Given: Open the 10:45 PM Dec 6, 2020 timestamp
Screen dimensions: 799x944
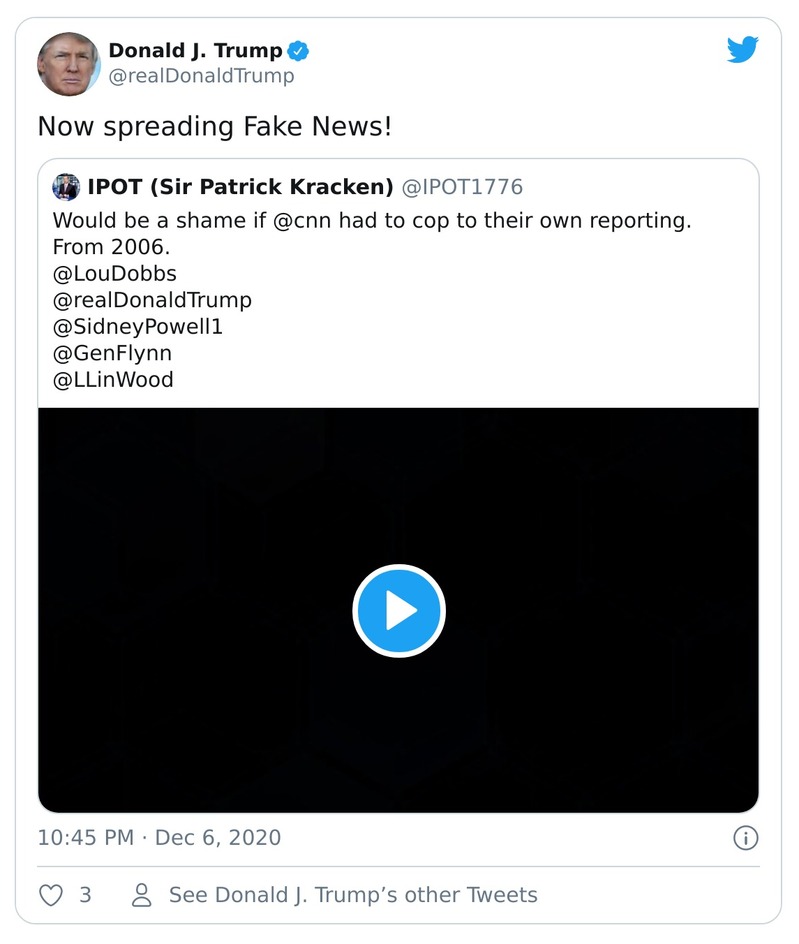Looking at the screenshot, I should 159,838.
